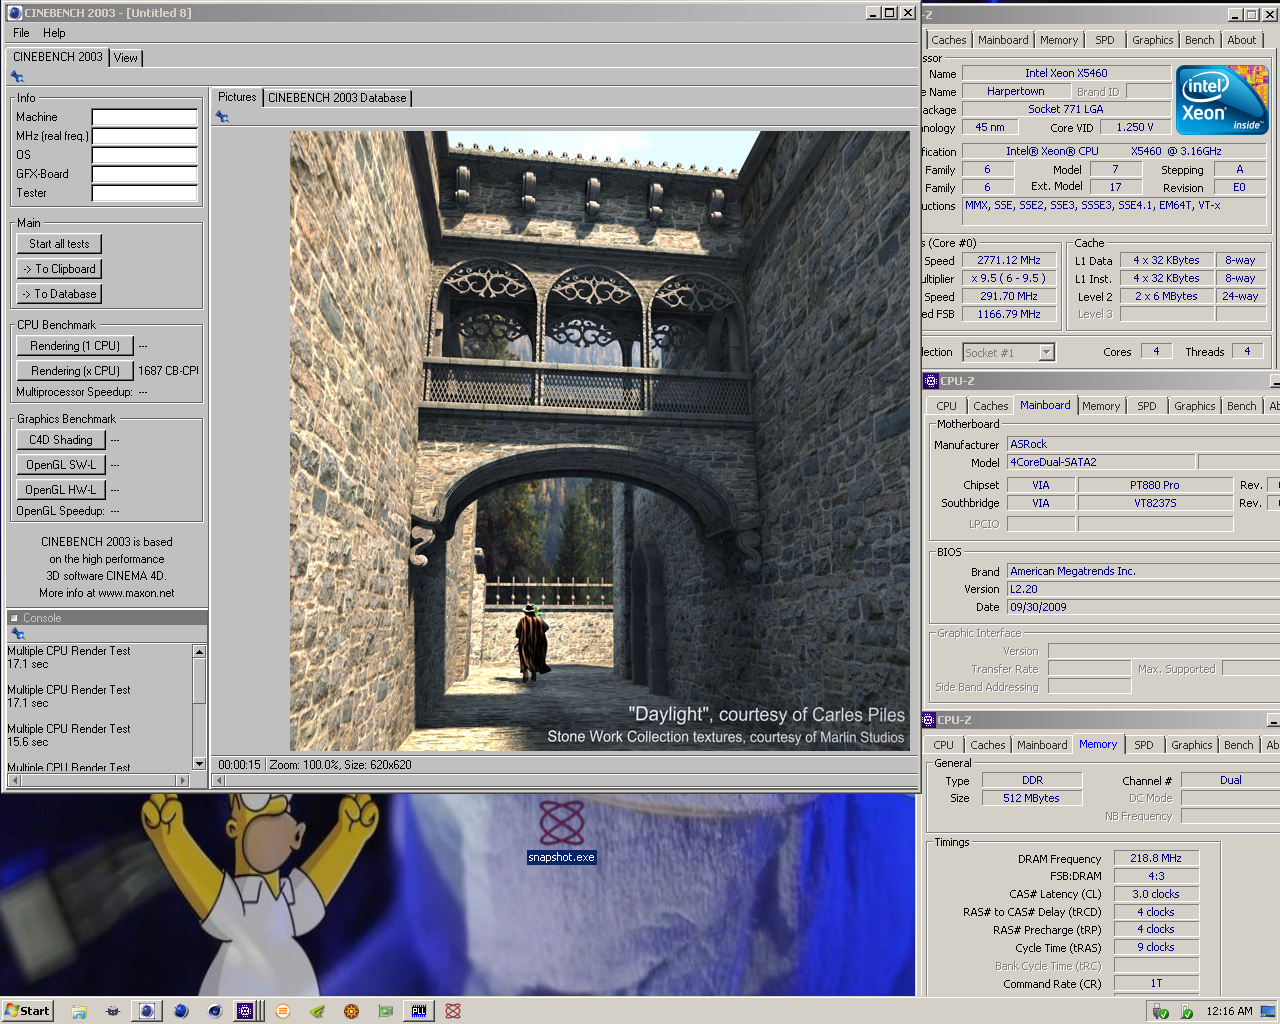Click the Daylight render preview image

click(600, 441)
